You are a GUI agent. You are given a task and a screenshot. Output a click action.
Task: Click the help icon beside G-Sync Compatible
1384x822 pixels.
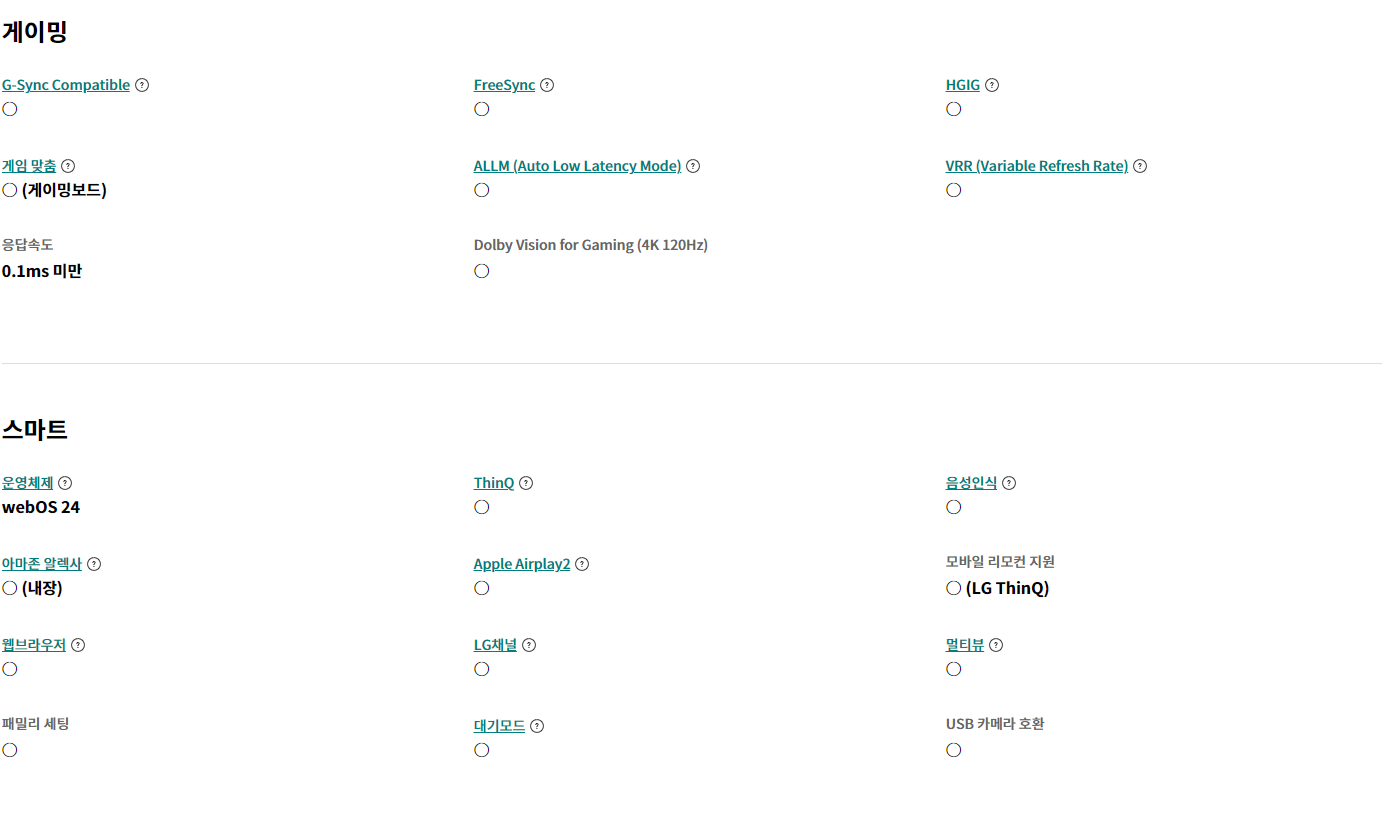coord(142,85)
